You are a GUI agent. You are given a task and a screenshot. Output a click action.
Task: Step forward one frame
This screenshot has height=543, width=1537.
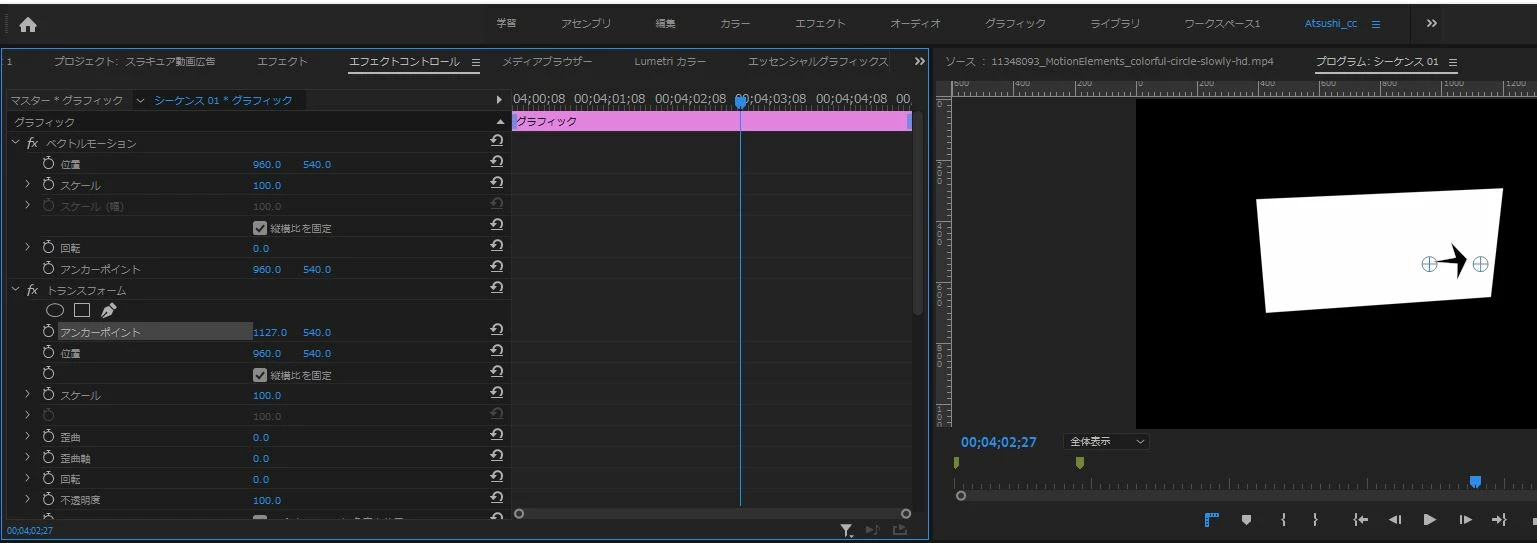[x=1465, y=519]
